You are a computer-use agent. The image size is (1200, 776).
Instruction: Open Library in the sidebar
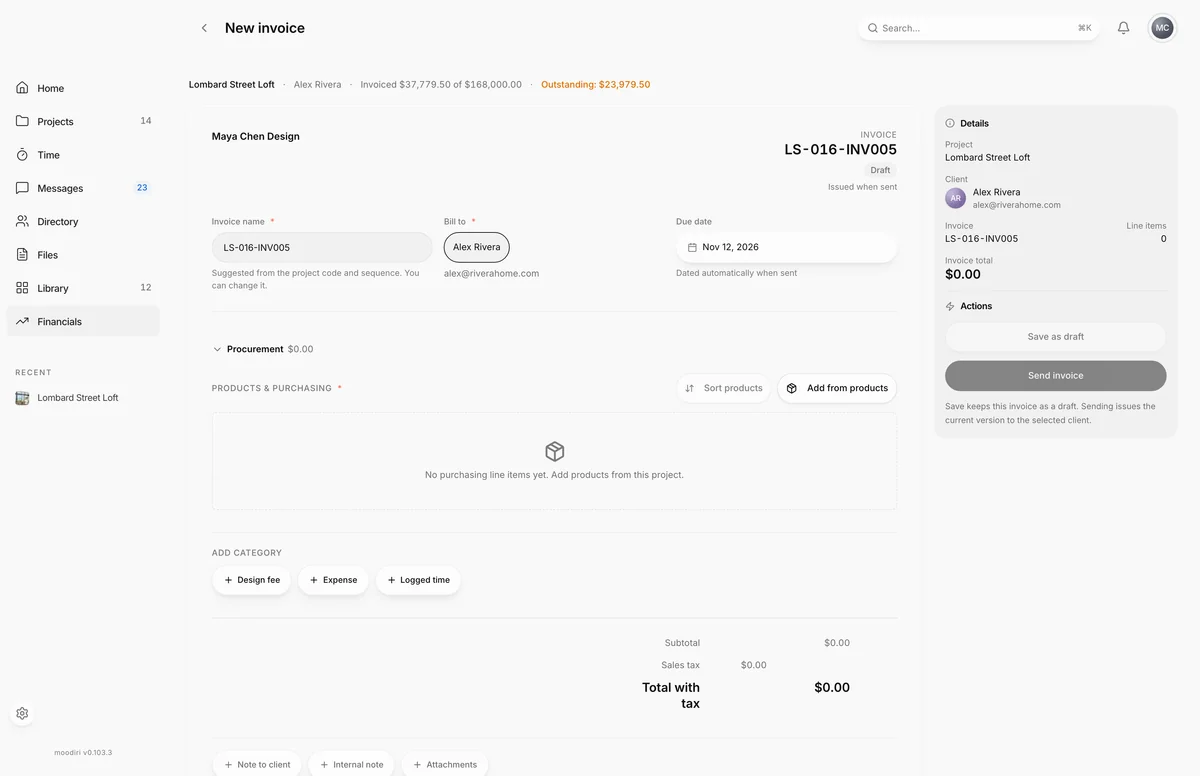pyautogui.click(x=83, y=288)
